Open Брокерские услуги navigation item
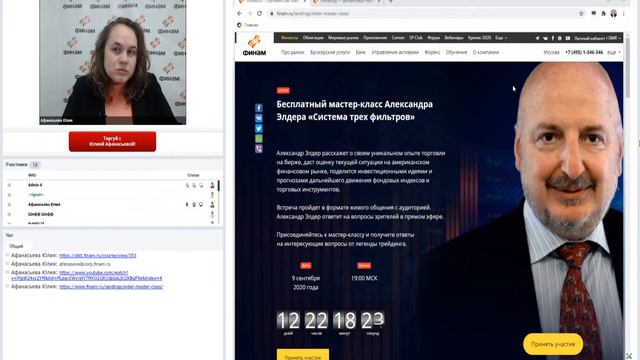This screenshot has width=640, height=360. point(330,52)
